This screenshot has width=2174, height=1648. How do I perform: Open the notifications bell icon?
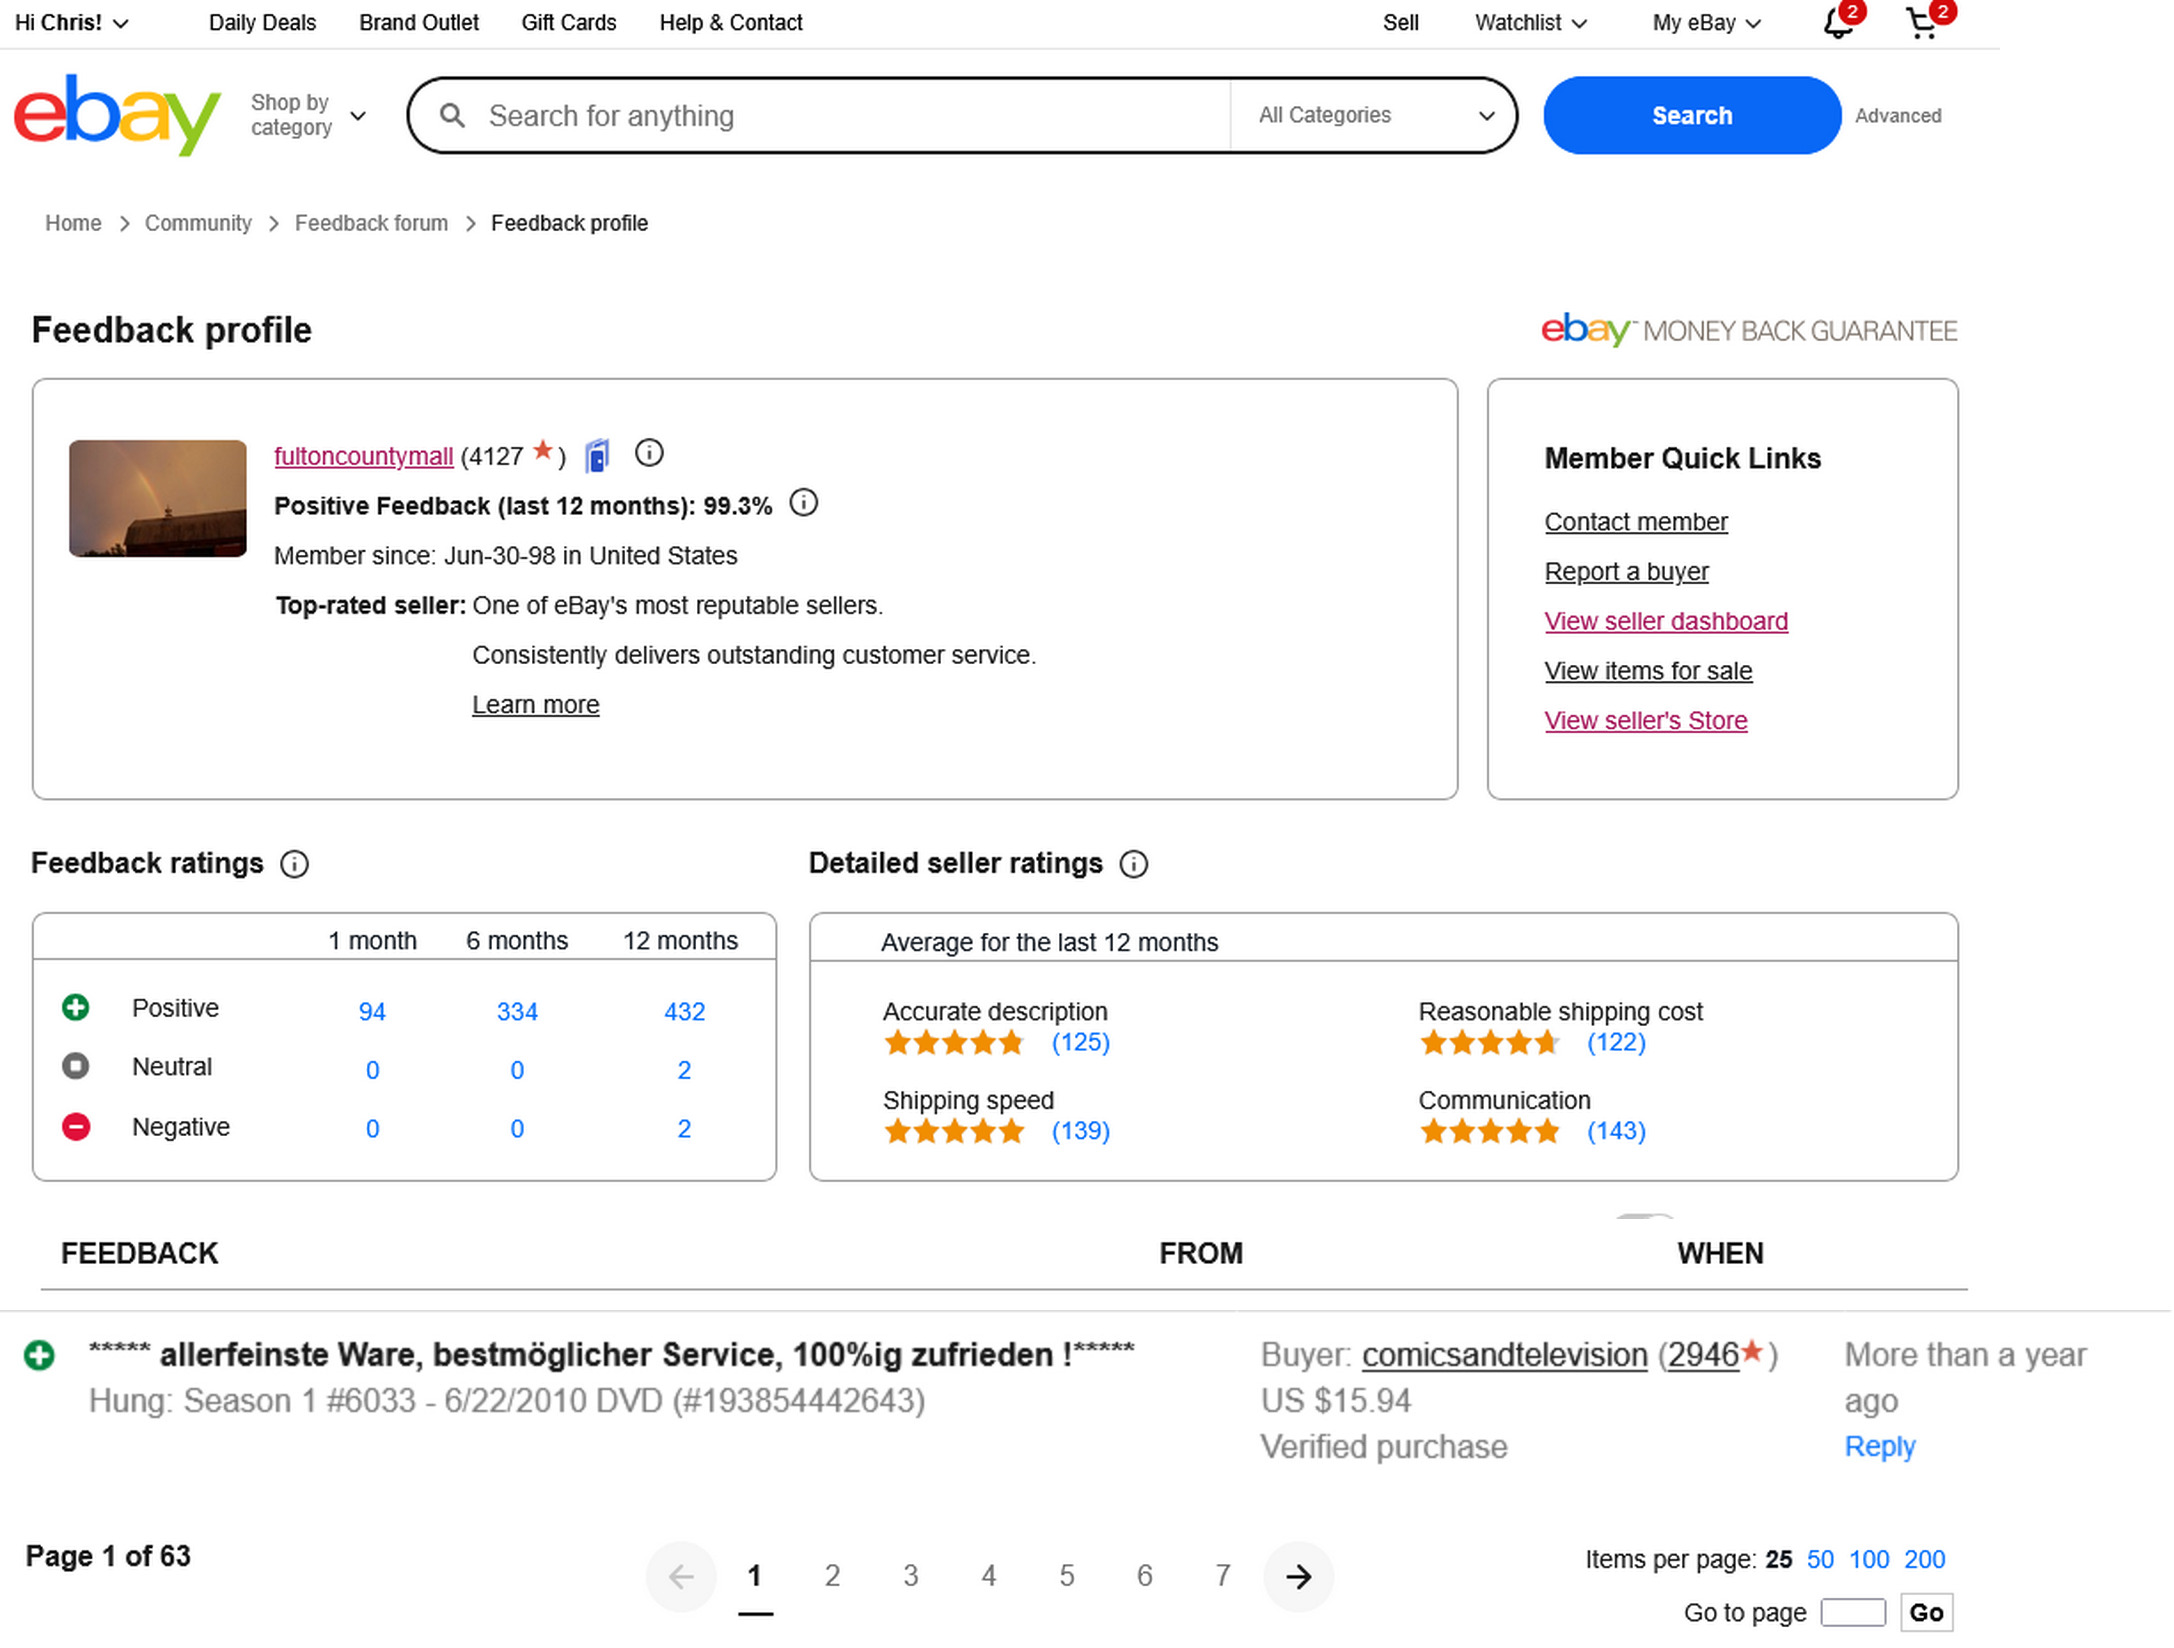(x=1837, y=23)
